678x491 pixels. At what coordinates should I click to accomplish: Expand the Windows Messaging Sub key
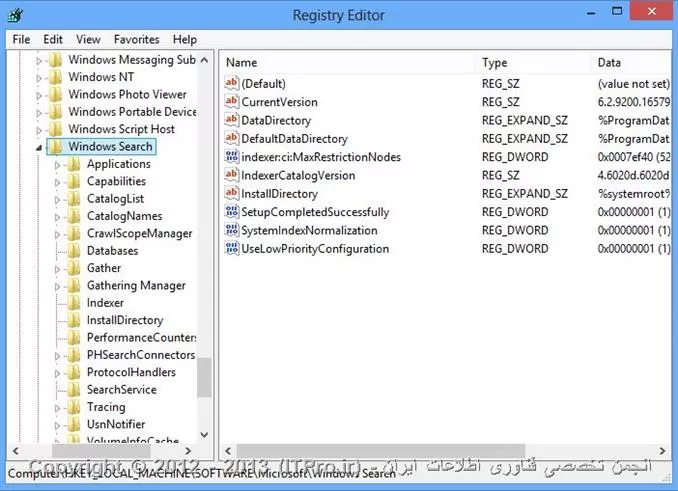(39, 61)
